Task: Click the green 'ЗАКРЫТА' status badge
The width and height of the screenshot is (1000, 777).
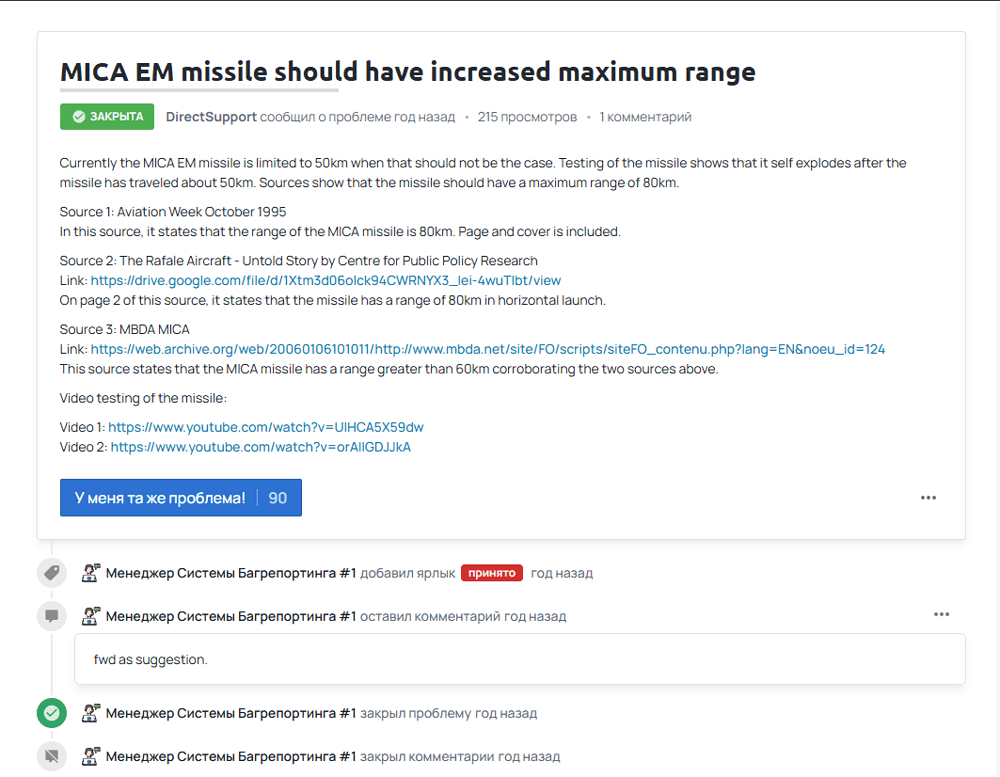Action: click(107, 117)
